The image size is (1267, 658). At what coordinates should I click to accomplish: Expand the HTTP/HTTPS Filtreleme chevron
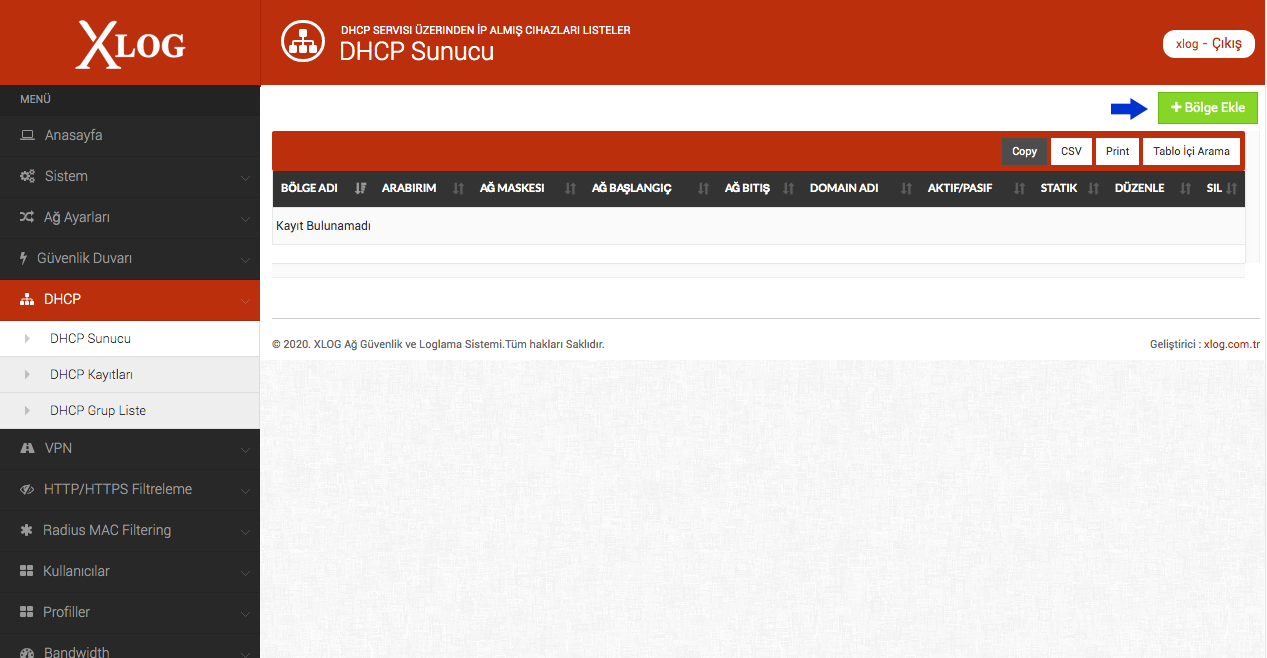point(245,491)
